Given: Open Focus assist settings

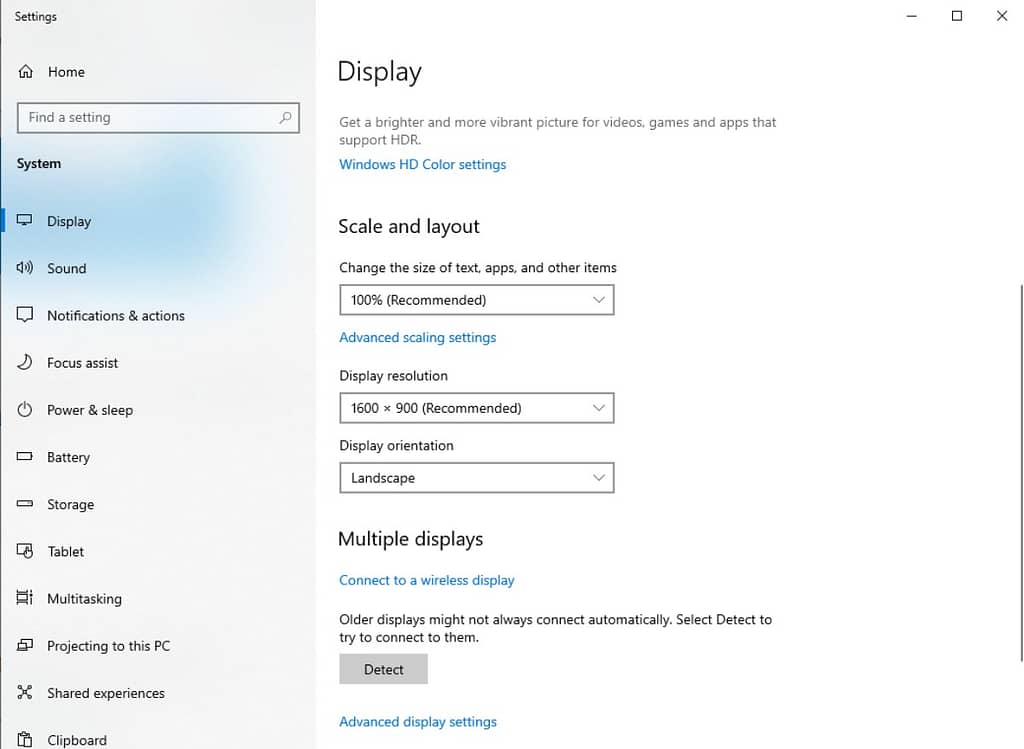Looking at the screenshot, I should coord(82,363).
